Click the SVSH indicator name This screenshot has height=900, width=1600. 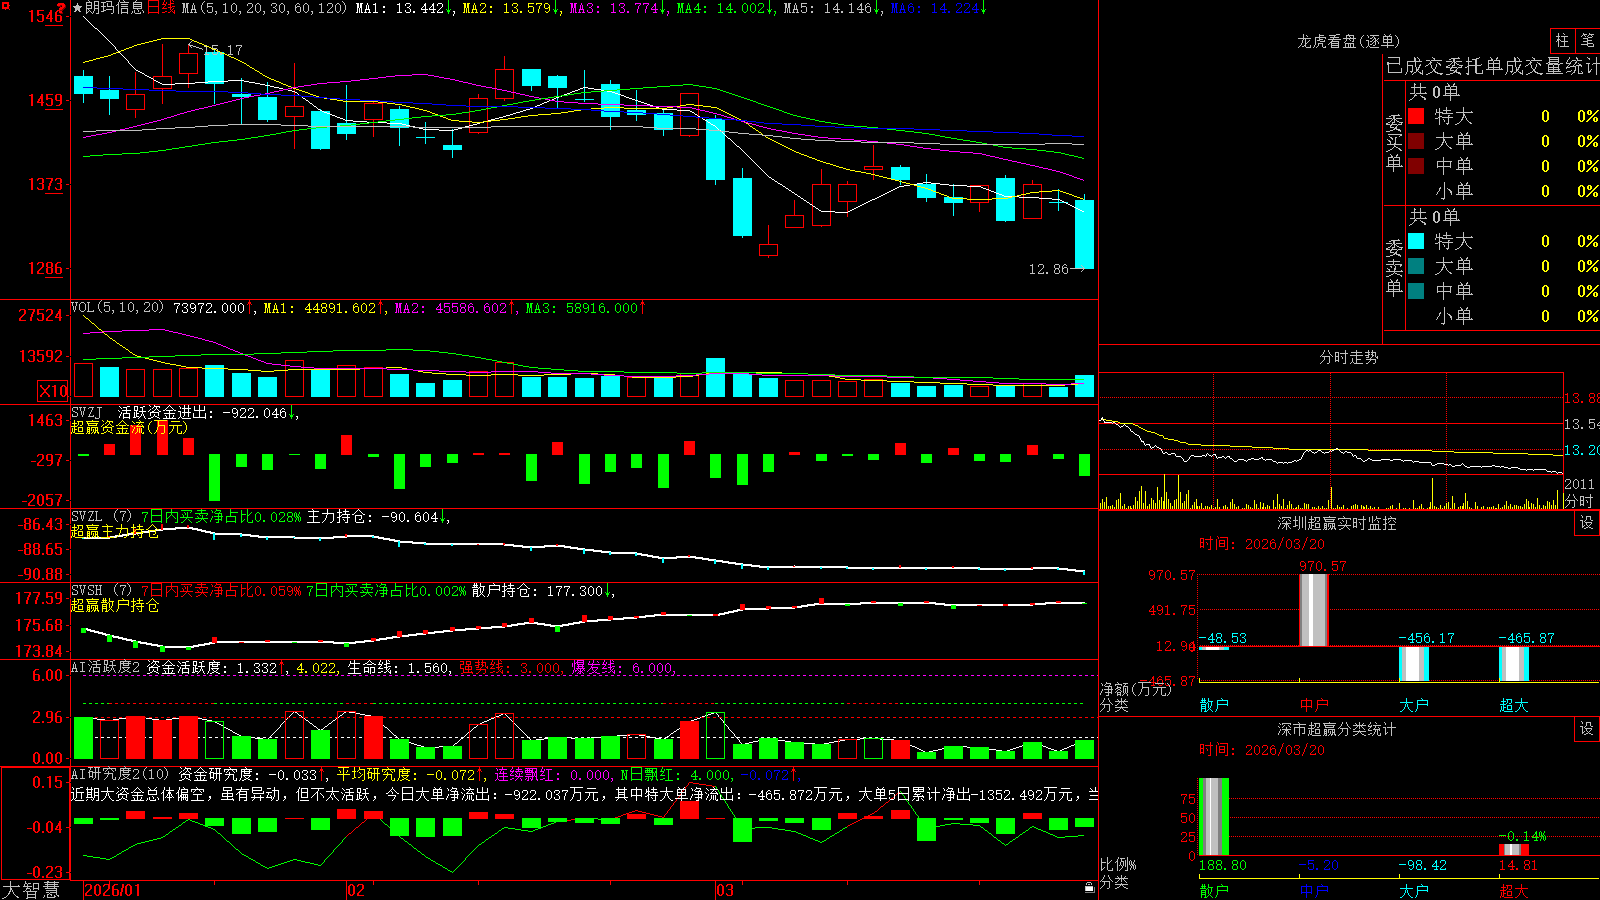[86, 591]
